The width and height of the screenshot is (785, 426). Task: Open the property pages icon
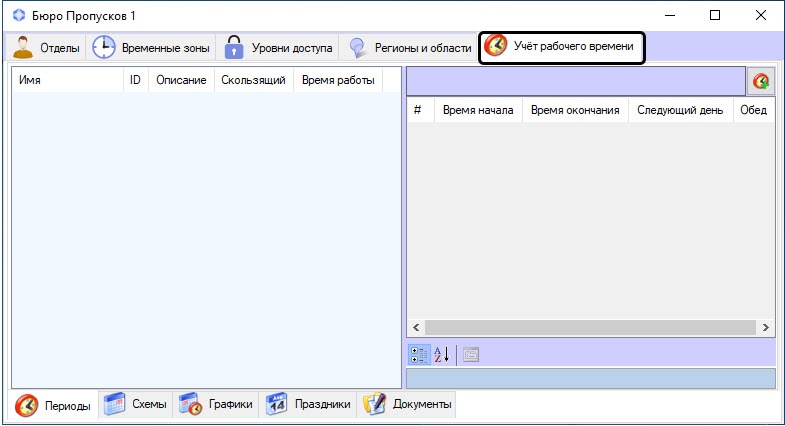click(471, 354)
